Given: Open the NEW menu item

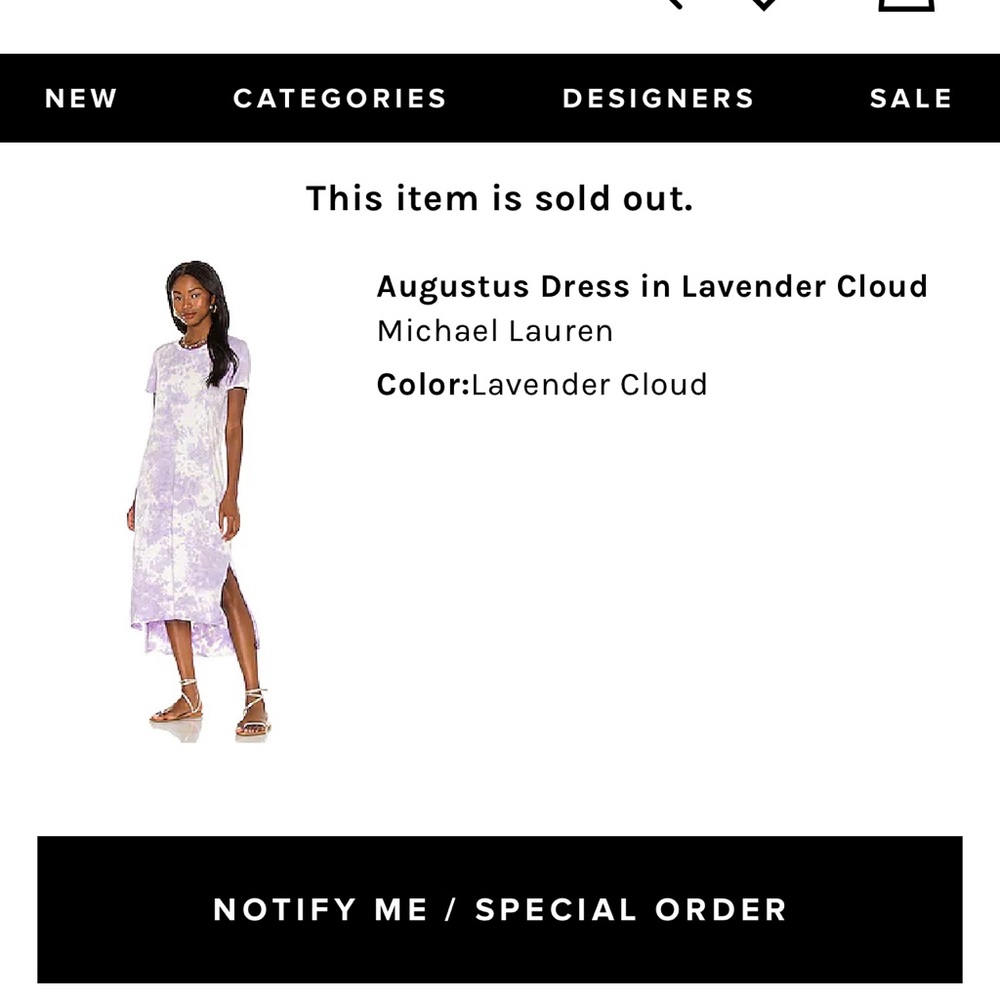Looking at the screenshot, I should pos(80,97).
